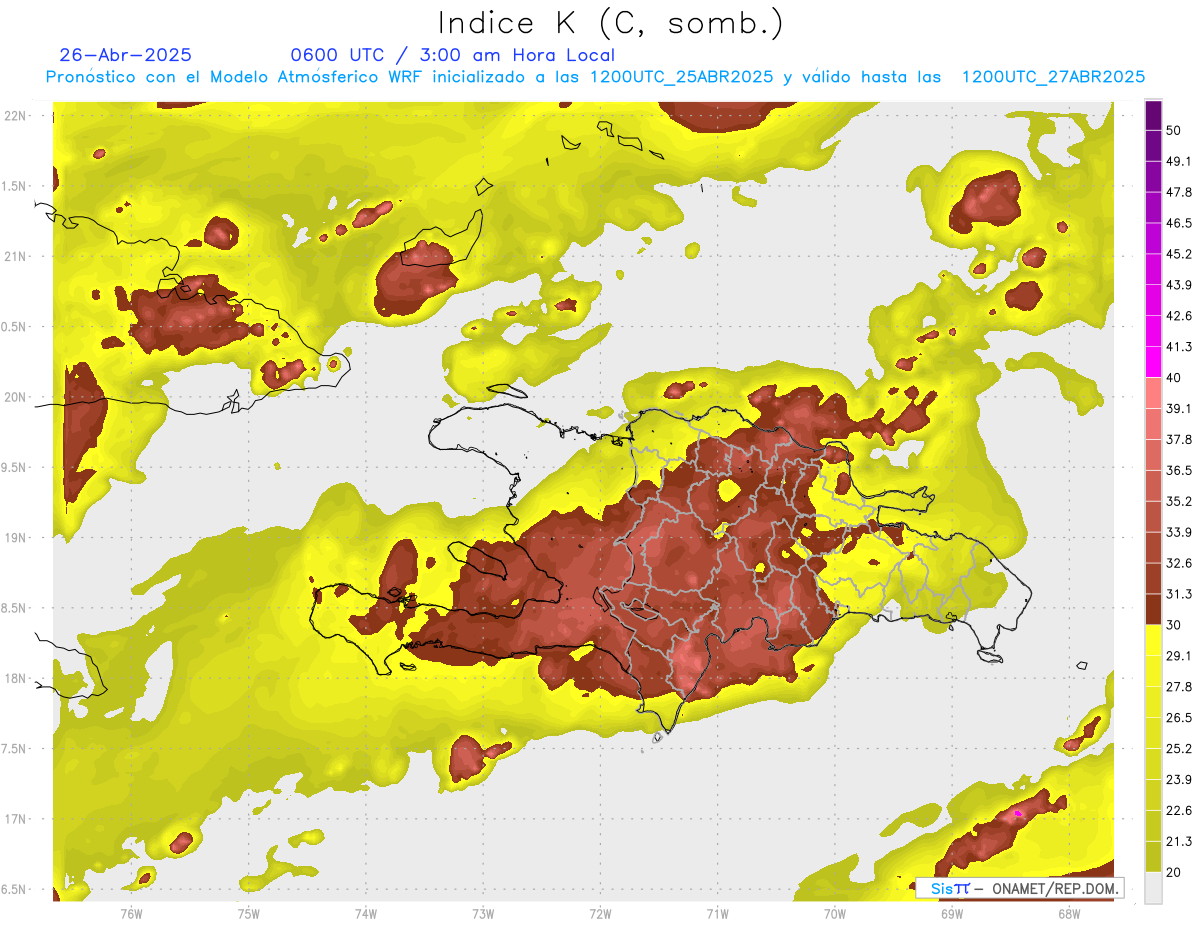Click colorbar value "32.6"
Viewport: 1200px width, 927px height.
(x=1179, y=563)
